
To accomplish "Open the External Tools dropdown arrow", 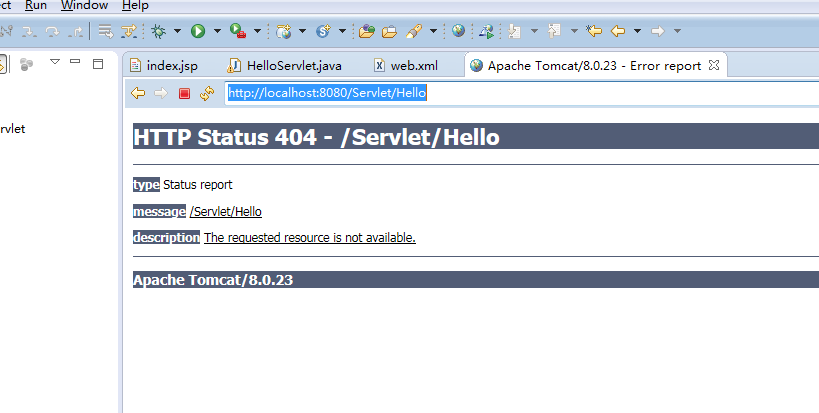I will [258, 31].
